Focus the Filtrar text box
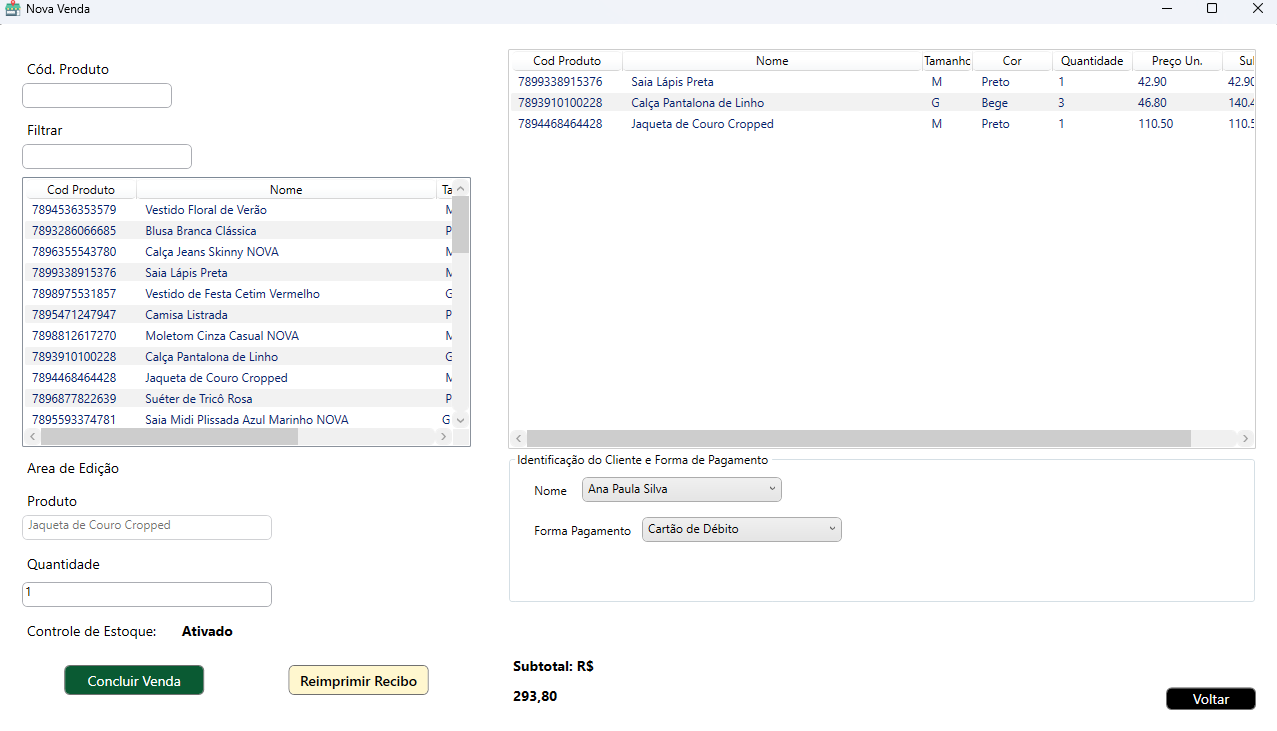 tap(107, 157)
